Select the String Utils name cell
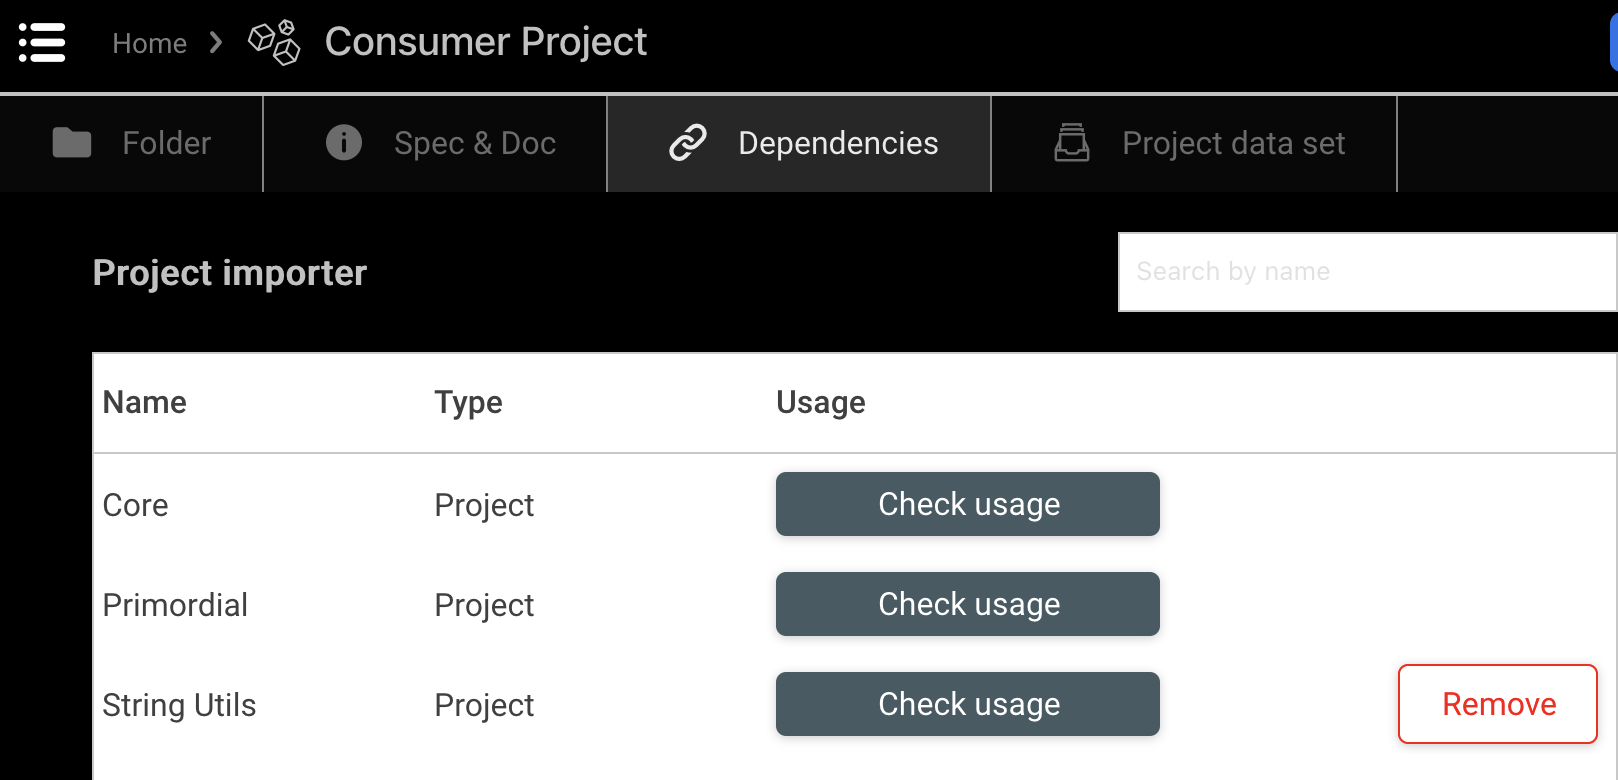The width and height of the screenshot is (1618, 780). coord(180,705)
